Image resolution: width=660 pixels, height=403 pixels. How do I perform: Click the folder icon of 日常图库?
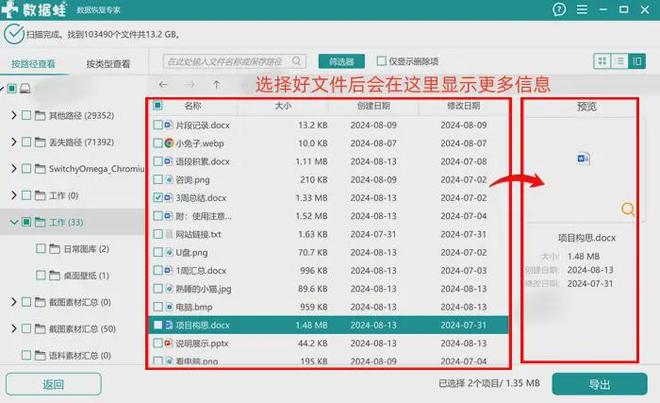pyautogui.click(x=55, y=249)
